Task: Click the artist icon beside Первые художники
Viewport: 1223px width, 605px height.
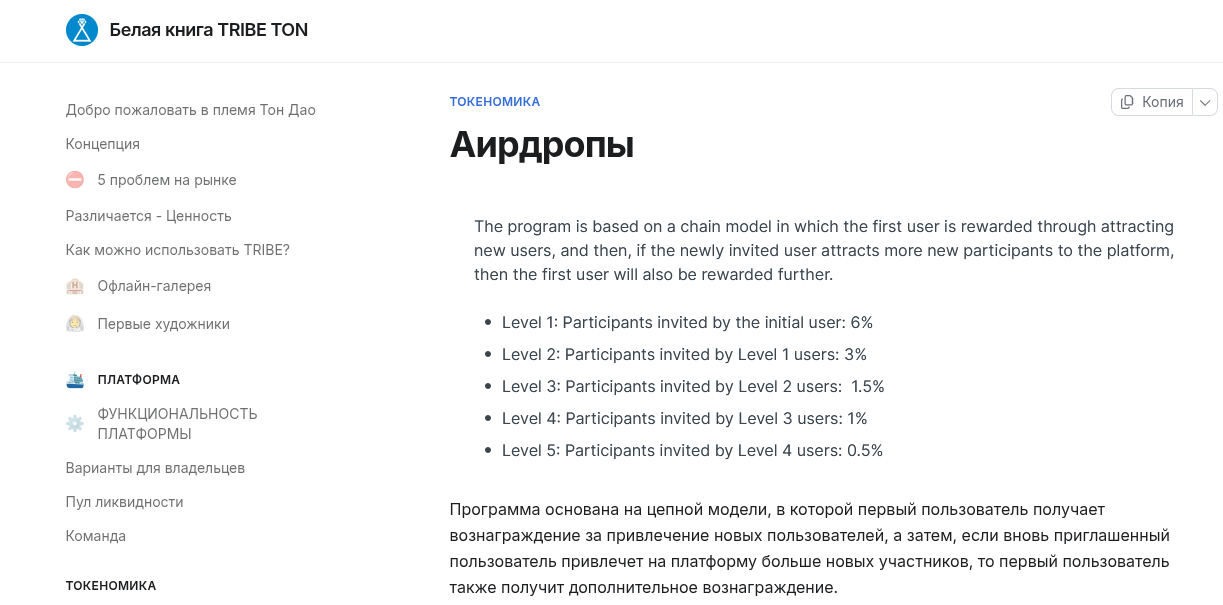Action: coord(75,324)
